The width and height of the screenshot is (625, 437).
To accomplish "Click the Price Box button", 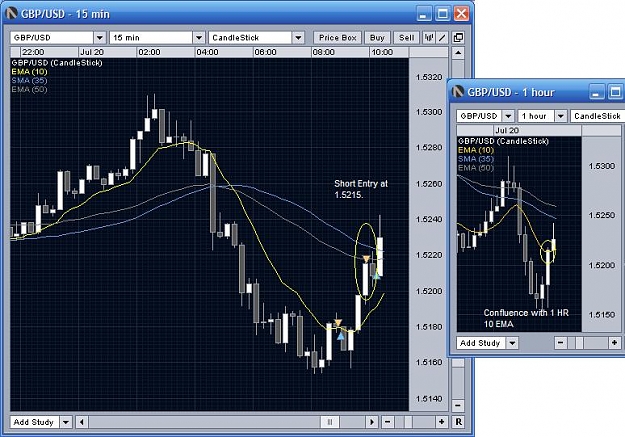I will point(338,38).
